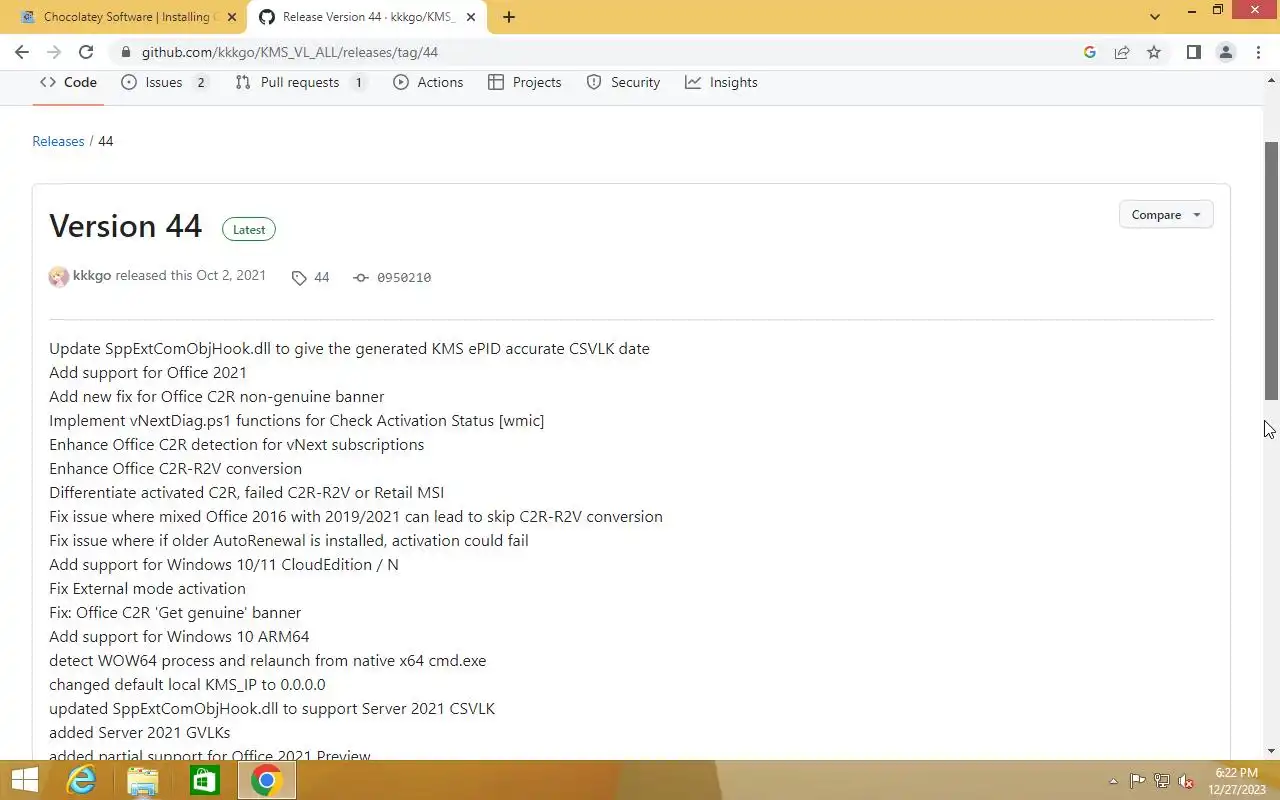The width and height of the screenshot is (1280, 800).
Task: Open the Actions tab
Action: [x=428, y=83]
